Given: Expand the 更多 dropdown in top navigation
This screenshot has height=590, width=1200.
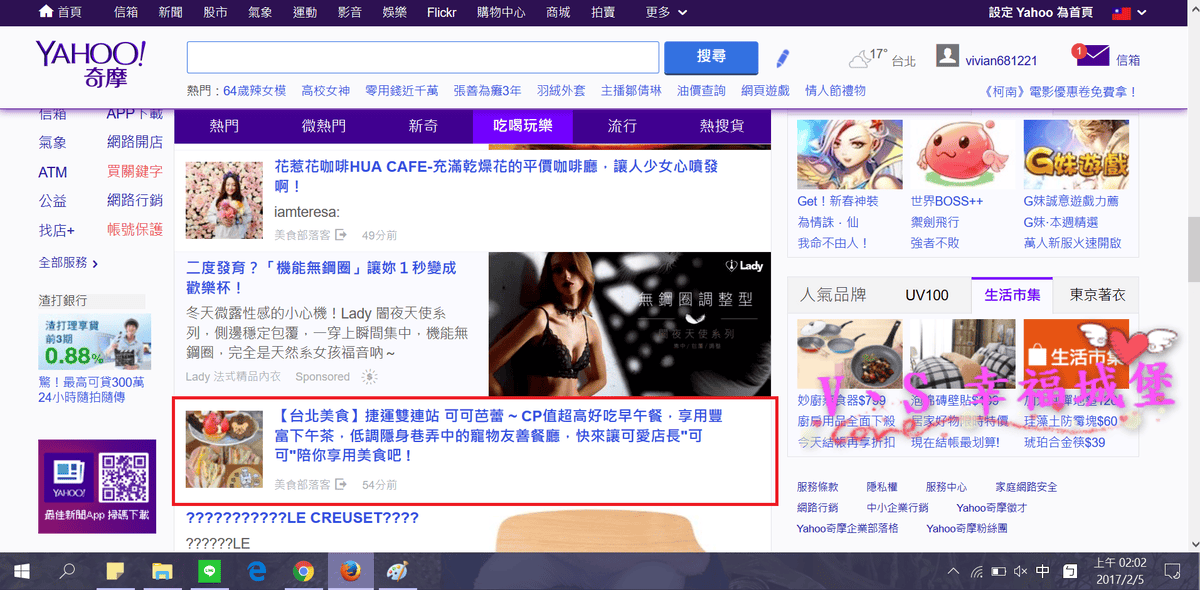Looking at the screenshot, I should point(666,12).
